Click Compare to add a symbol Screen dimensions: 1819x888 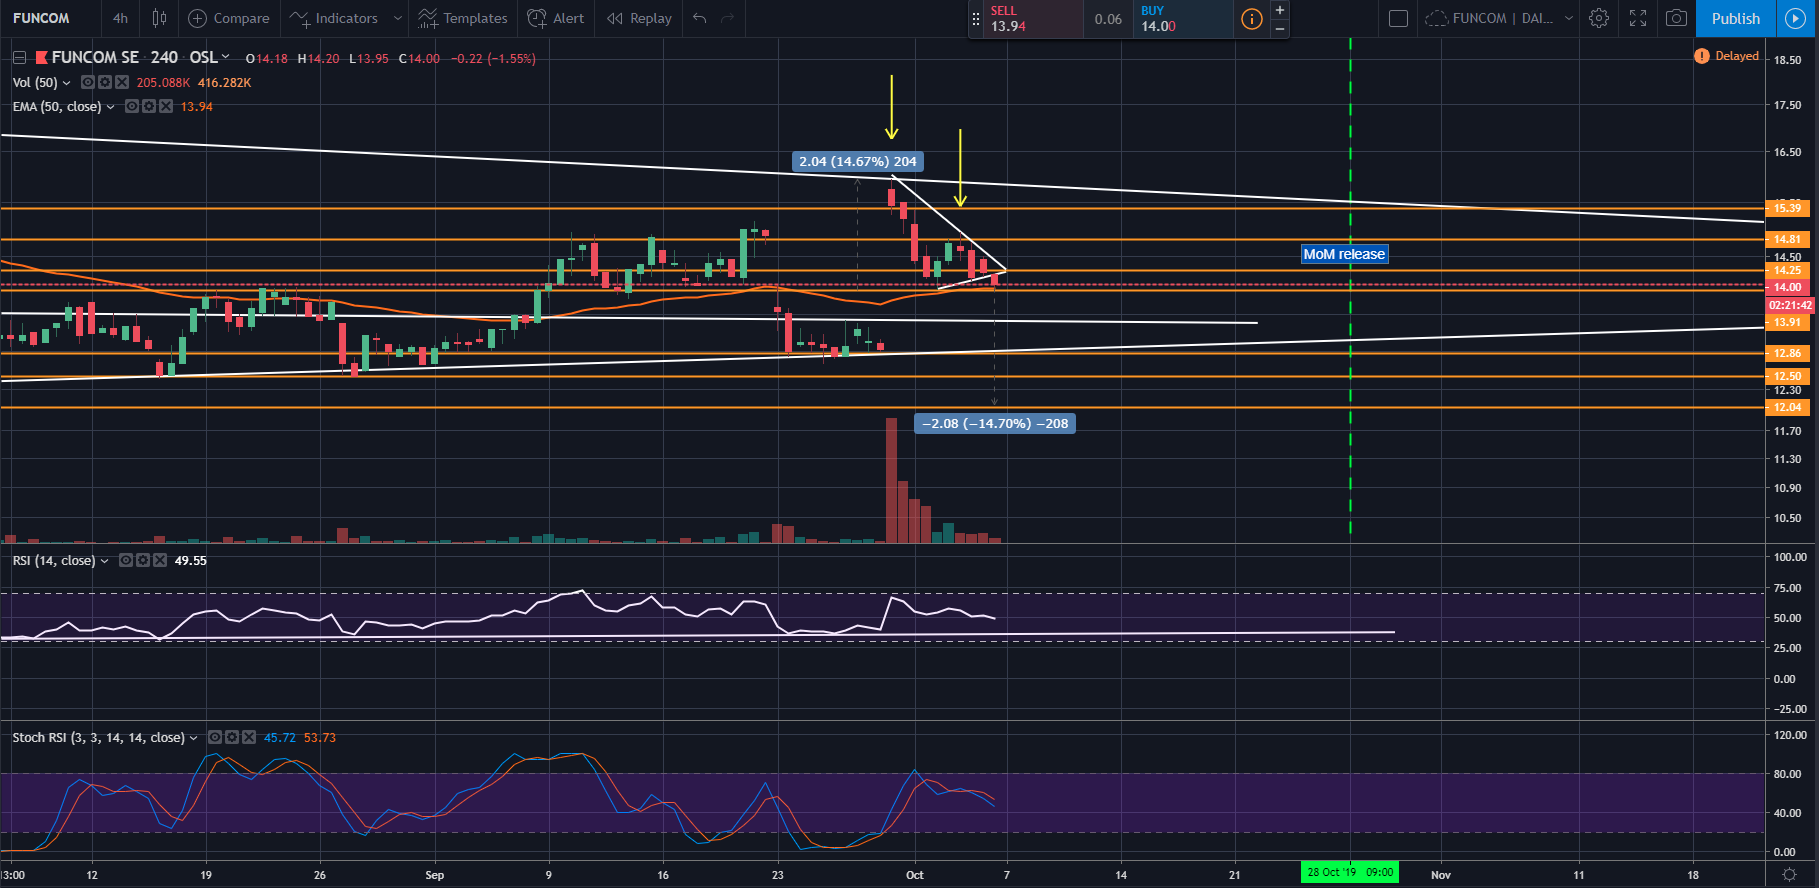pyautogui.click(x=229, y=18)
